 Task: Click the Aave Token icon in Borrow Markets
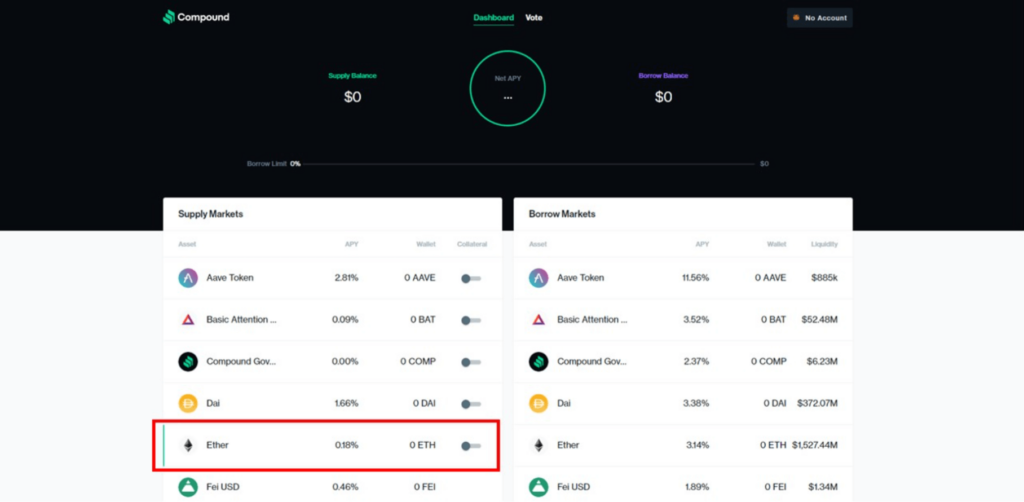(x=539, y=278)
